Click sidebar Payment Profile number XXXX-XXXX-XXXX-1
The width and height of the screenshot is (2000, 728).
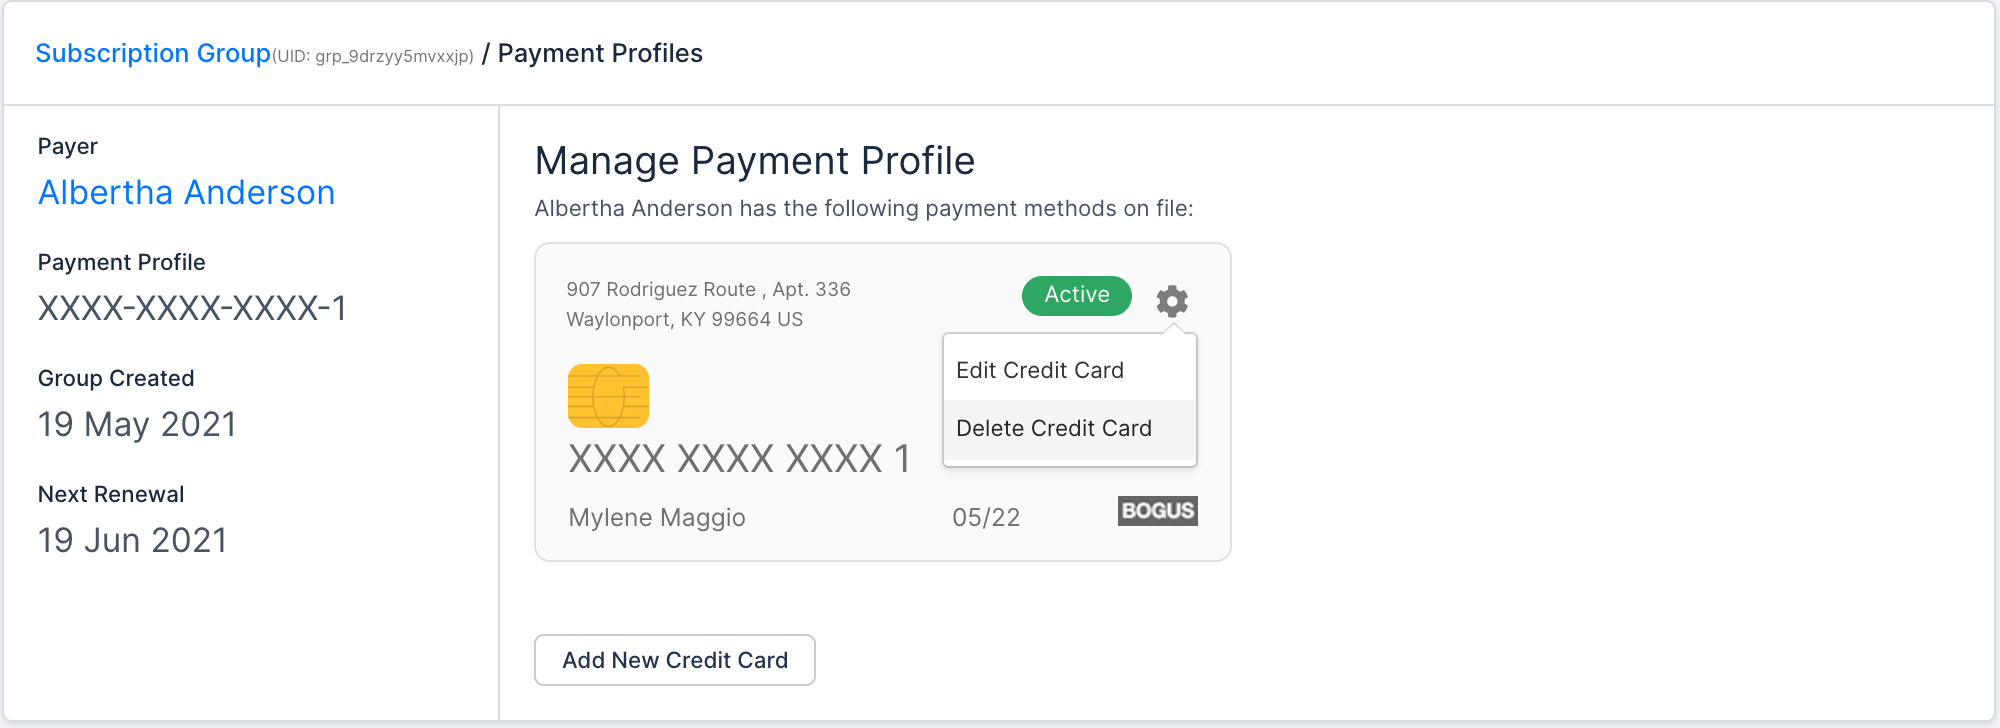(192, 308)
